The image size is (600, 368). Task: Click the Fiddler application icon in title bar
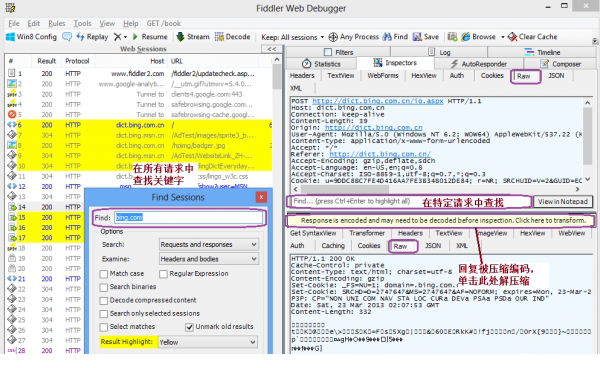pos(10,8)
